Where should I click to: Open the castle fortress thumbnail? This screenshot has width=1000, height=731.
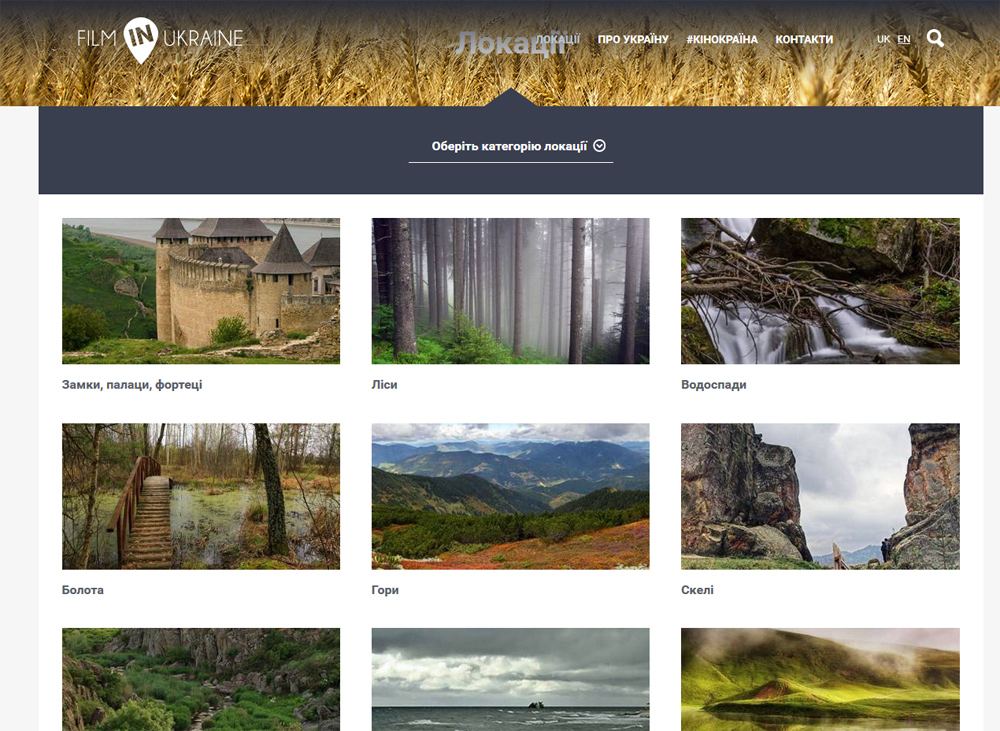coord(201,291)
